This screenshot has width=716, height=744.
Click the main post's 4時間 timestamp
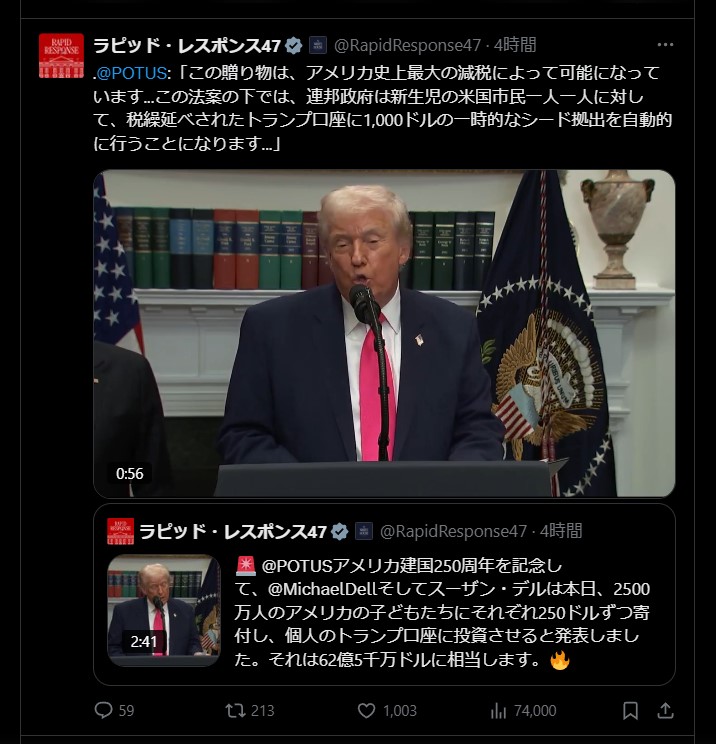click(515, 45)
